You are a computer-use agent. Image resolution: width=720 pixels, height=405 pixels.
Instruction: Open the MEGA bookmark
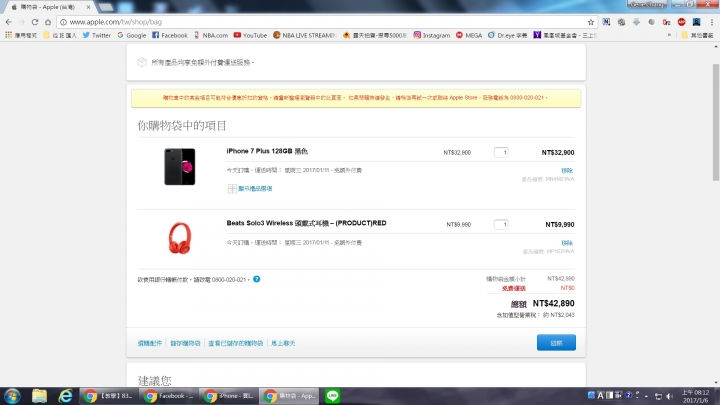coord(469,35)
